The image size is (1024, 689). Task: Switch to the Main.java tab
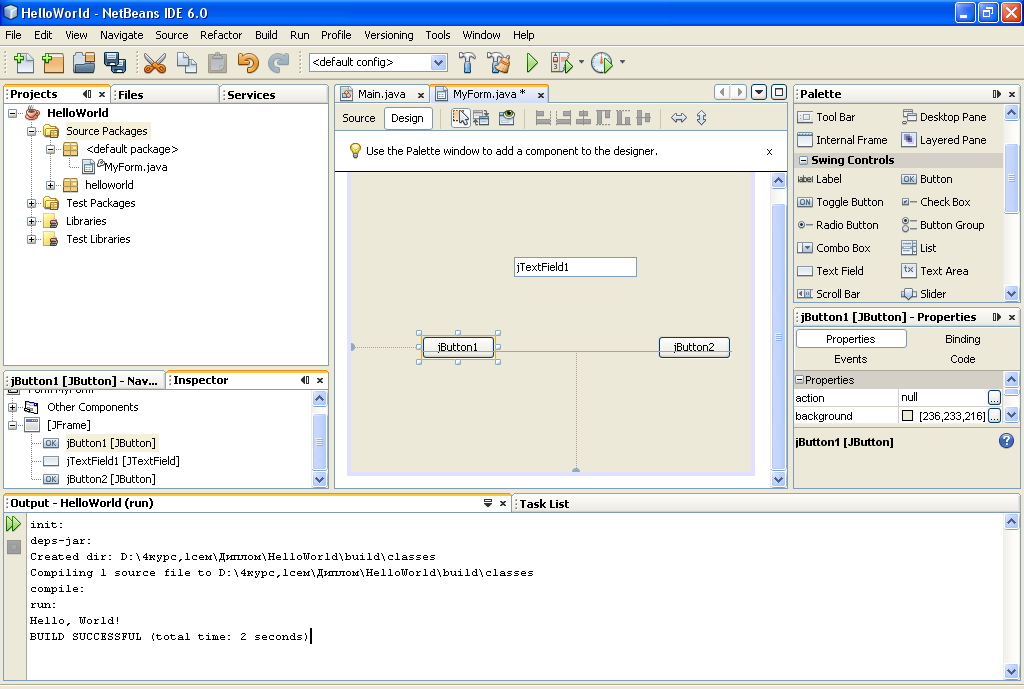click(x=381, y=94)
